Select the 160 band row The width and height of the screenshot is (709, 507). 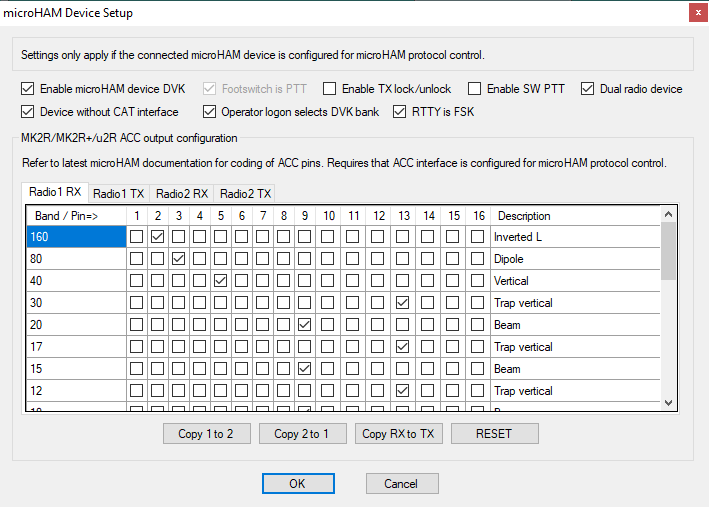(x=76, y=237)
